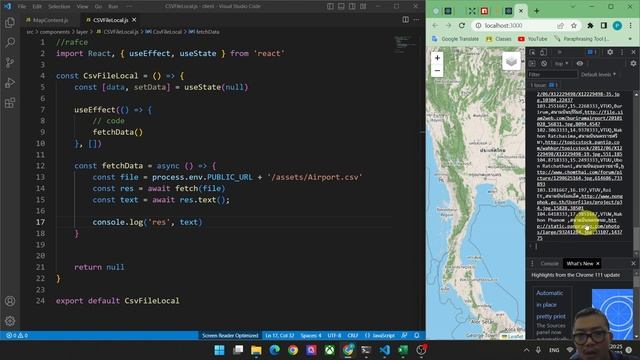The width and height of the screenshot is (640, 360).
Task: Open the Selection menu in VS Code
Action: point(59,7)
